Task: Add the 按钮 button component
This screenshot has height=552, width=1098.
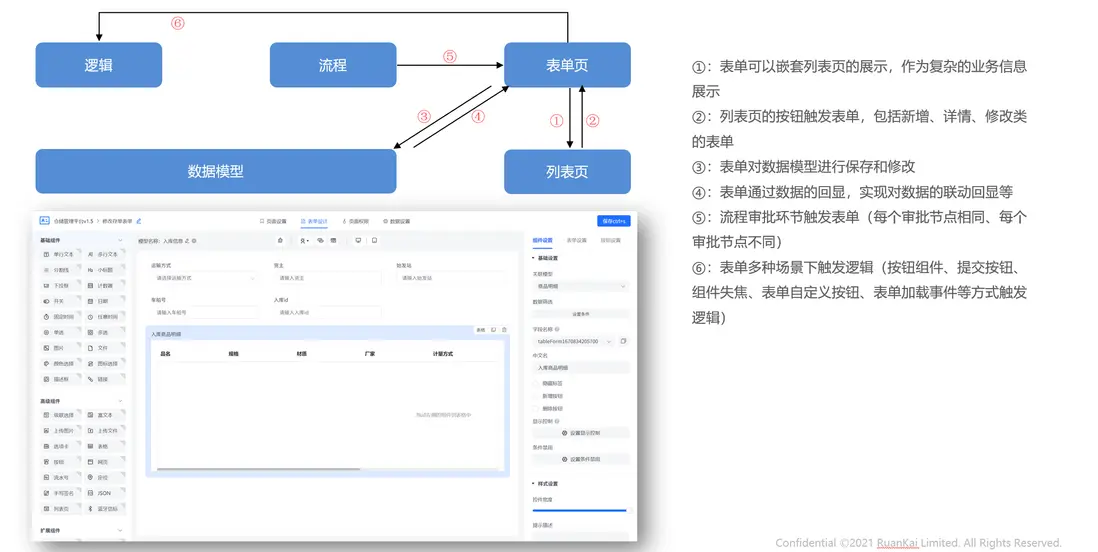Action: pos(60,462)
